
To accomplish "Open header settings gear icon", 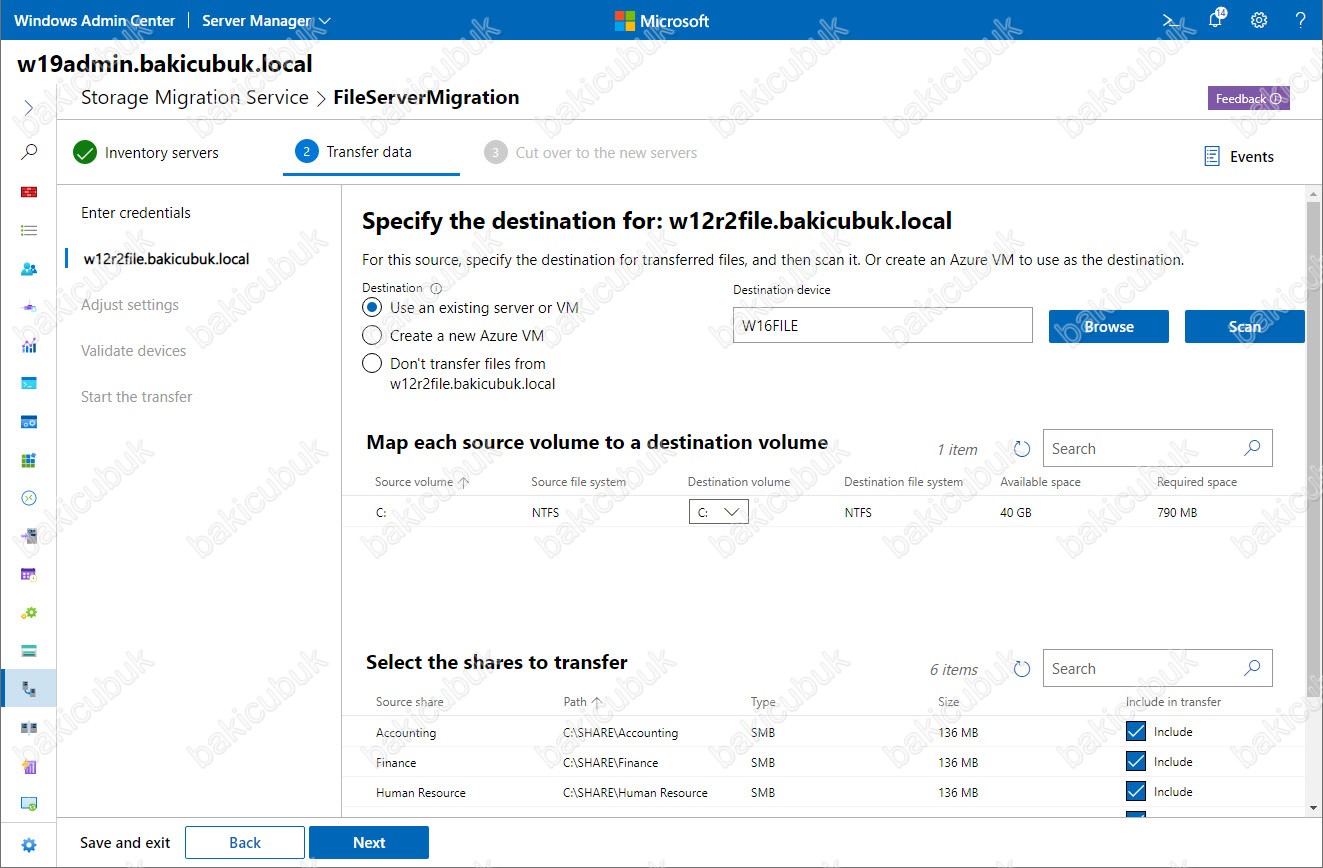I will point(1259,20).
